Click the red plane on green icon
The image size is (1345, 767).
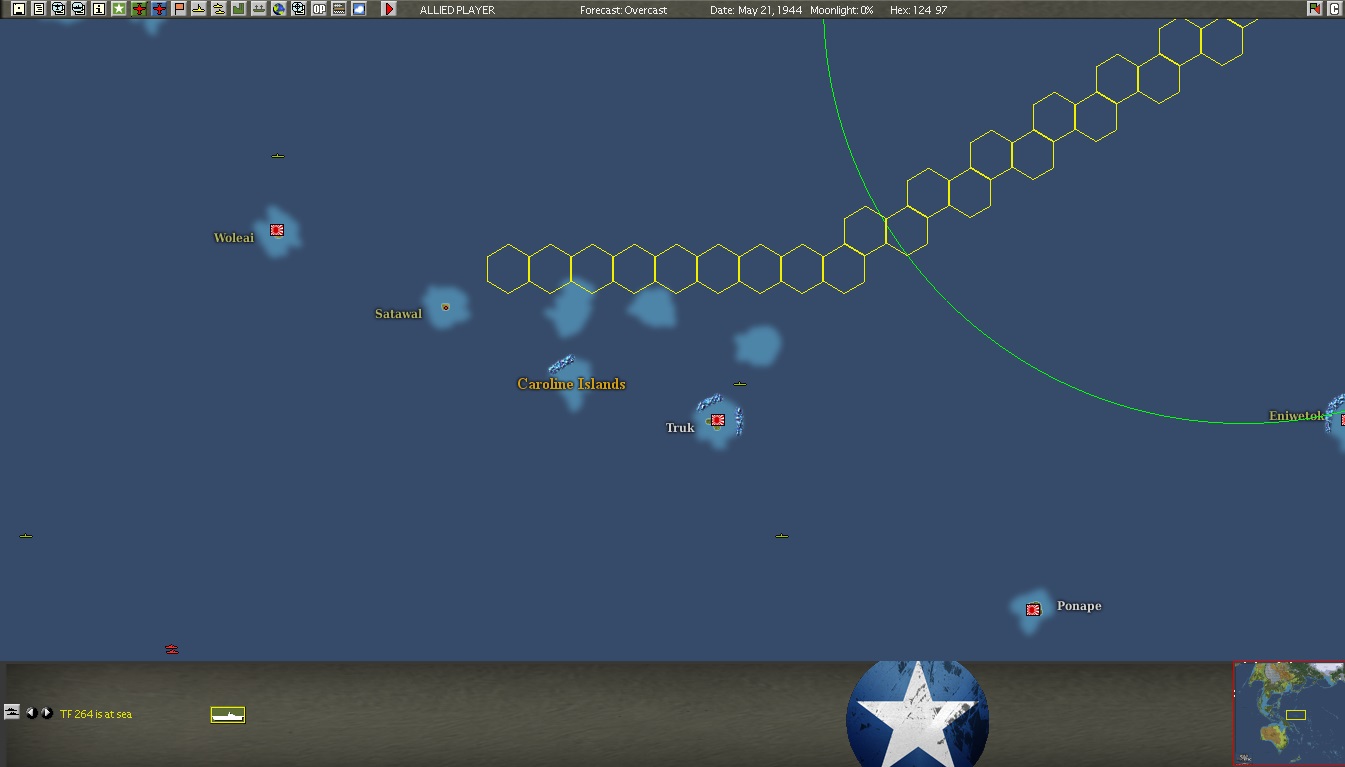(139, 9)
